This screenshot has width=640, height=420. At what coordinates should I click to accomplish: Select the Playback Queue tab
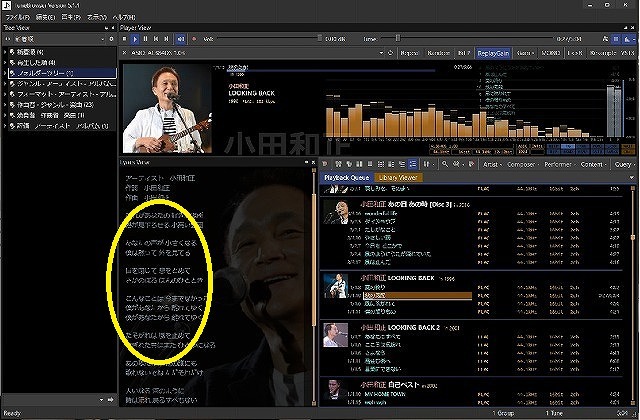(x=348, y=177)
